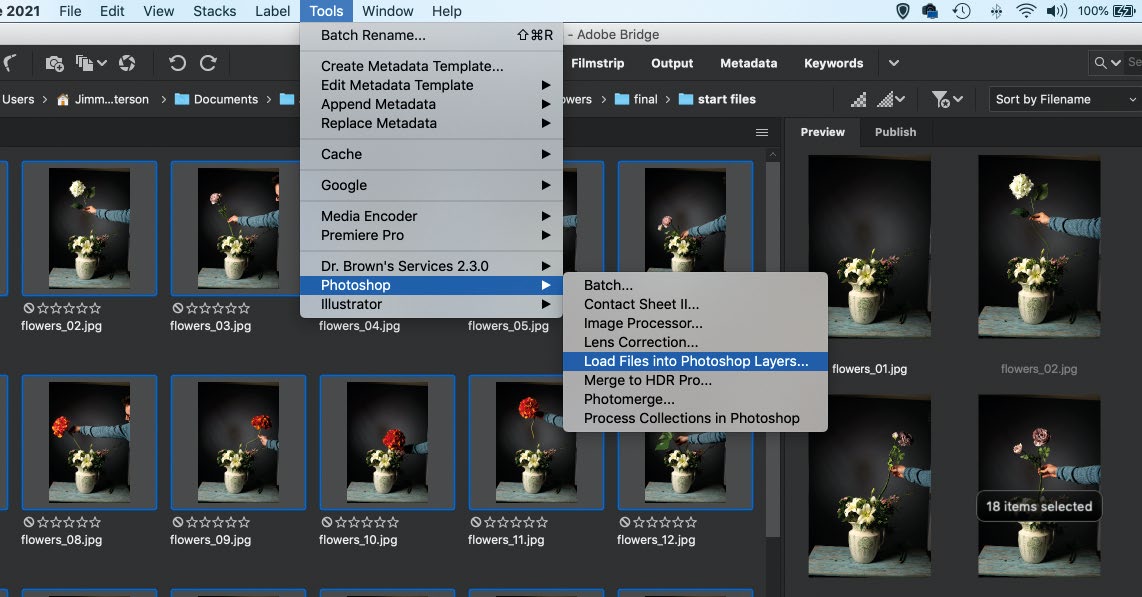Toggle reject mark on flowers_03.jpg
Viewport: 1142px width, 597px height.
point(178,308)
